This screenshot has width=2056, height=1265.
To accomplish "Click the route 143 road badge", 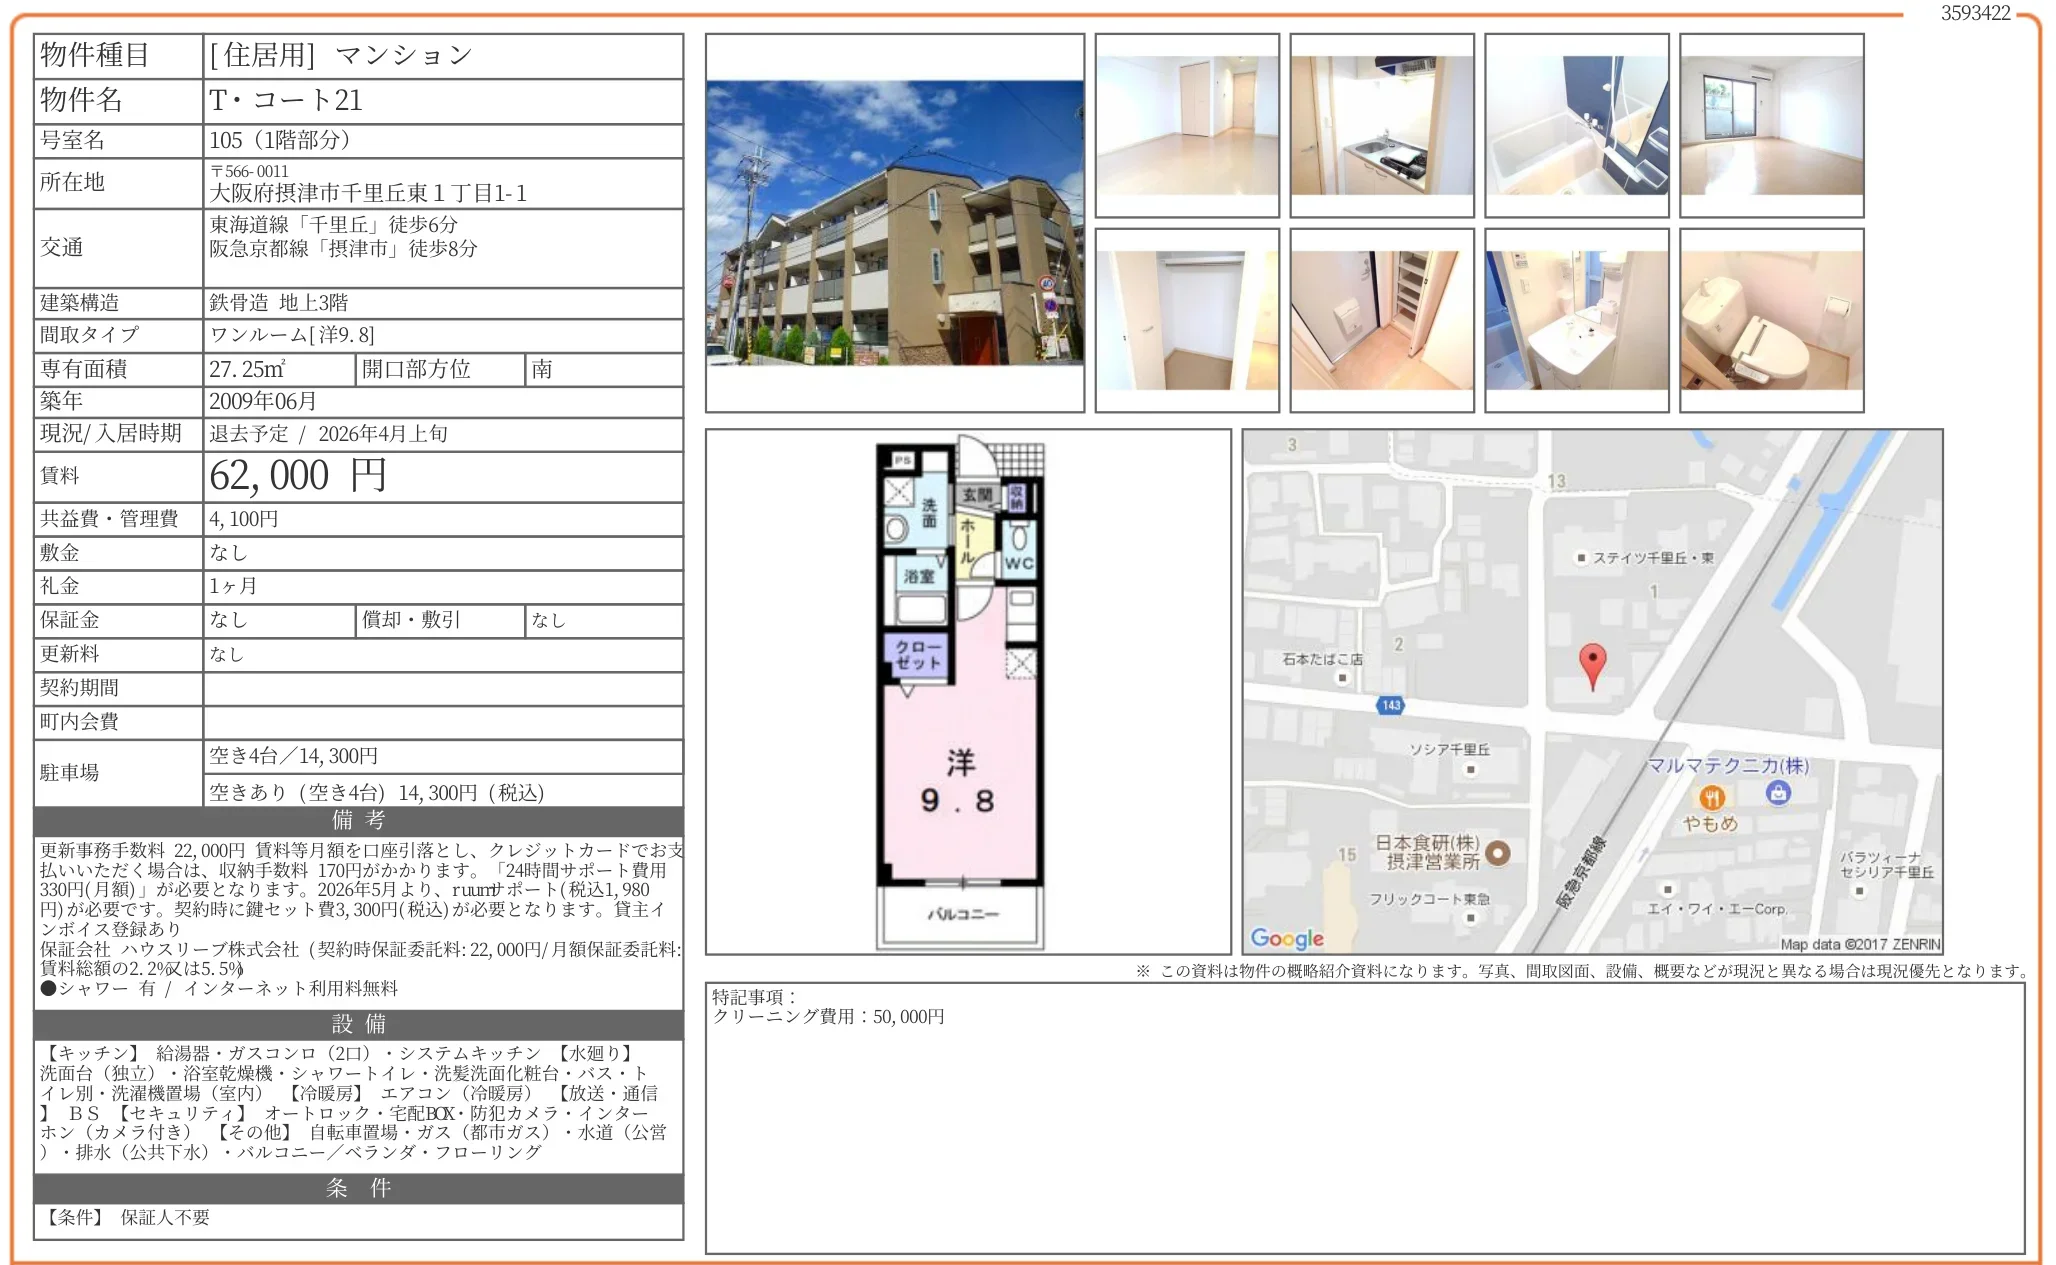I will pos(1391,705).
